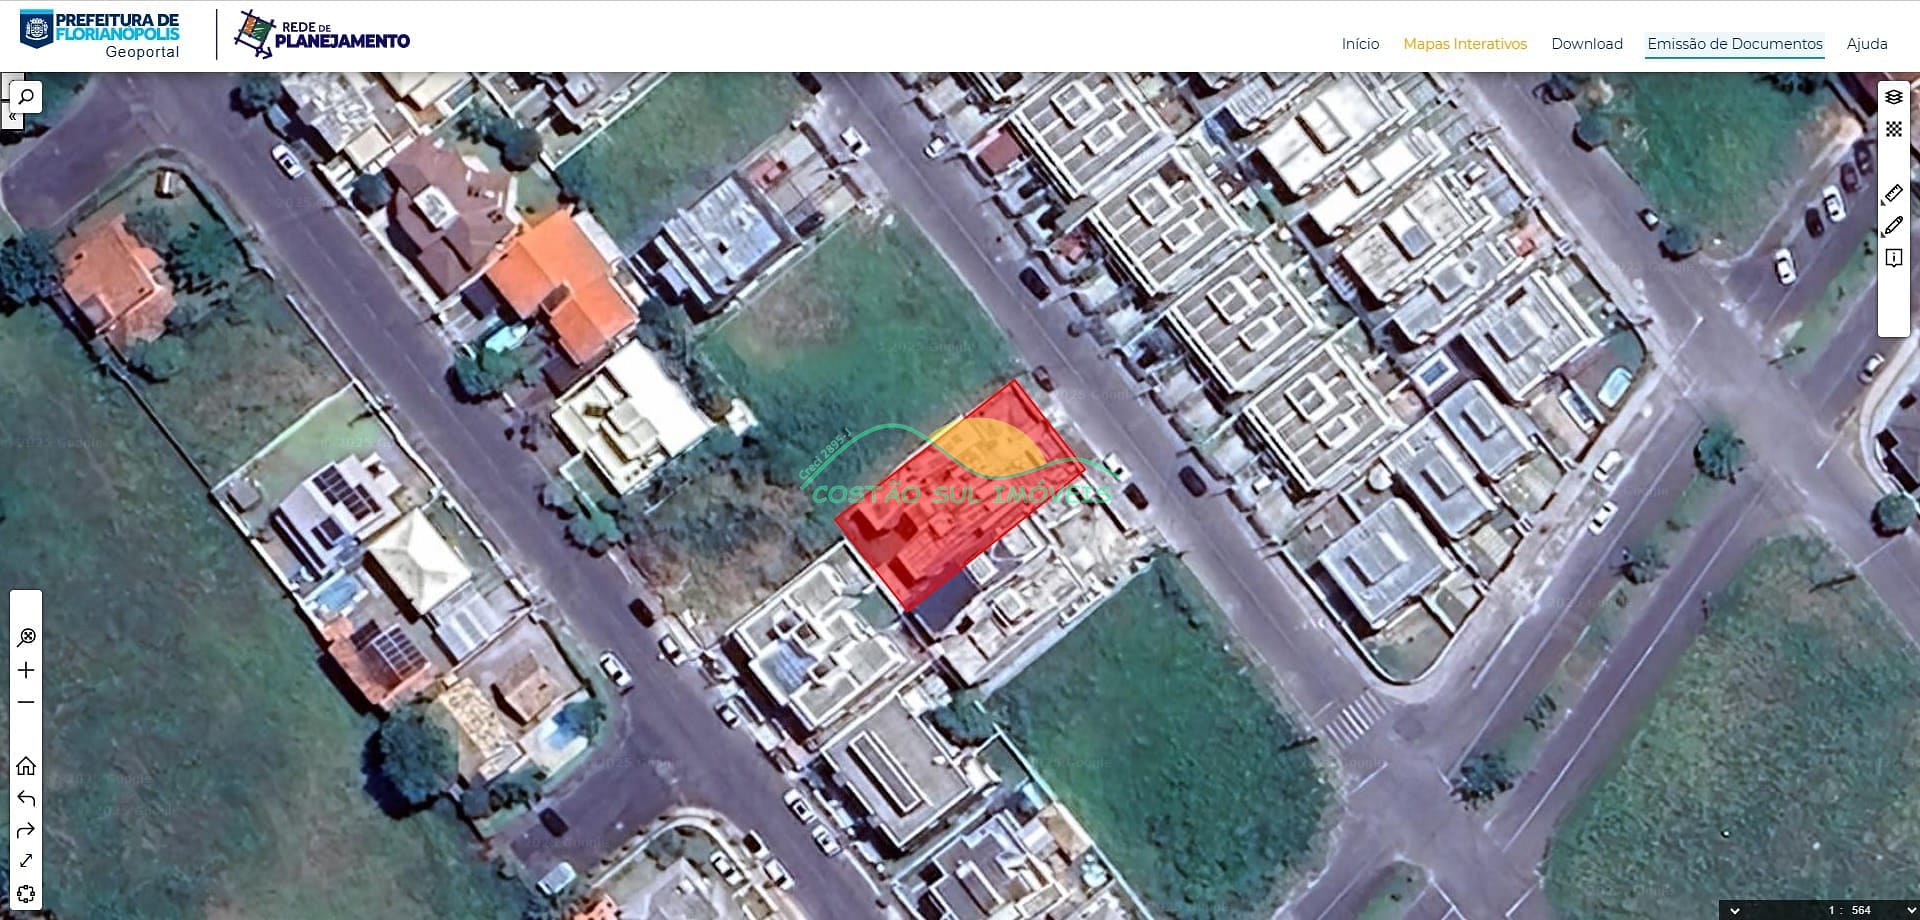Click the zoom-to-extent magnifier icon

point(26,637)
